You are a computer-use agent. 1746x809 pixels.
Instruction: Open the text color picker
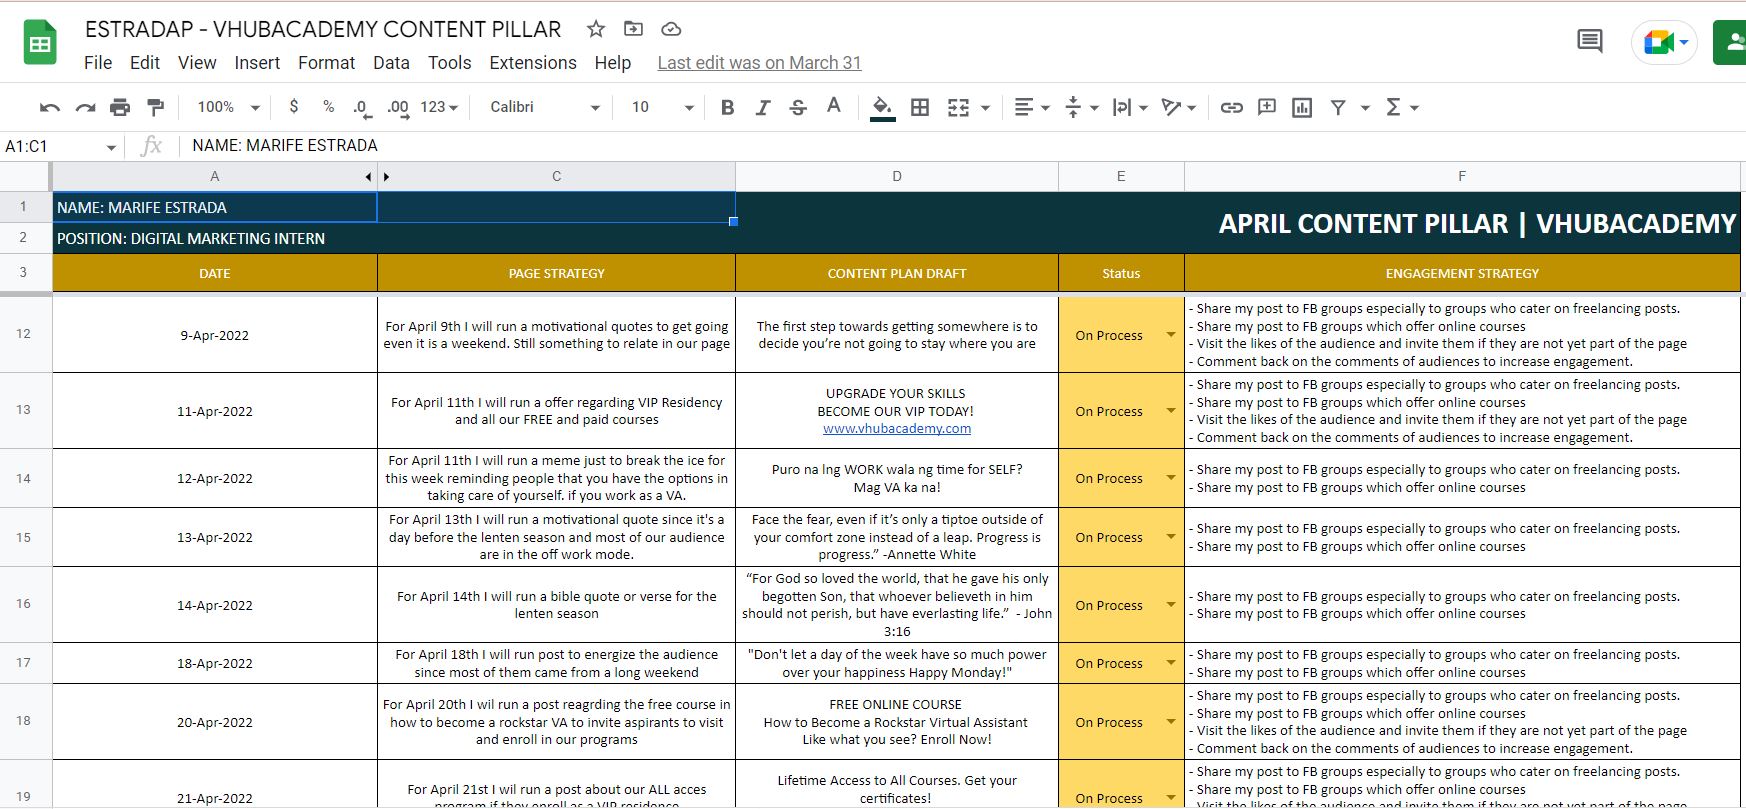point(834,107)
